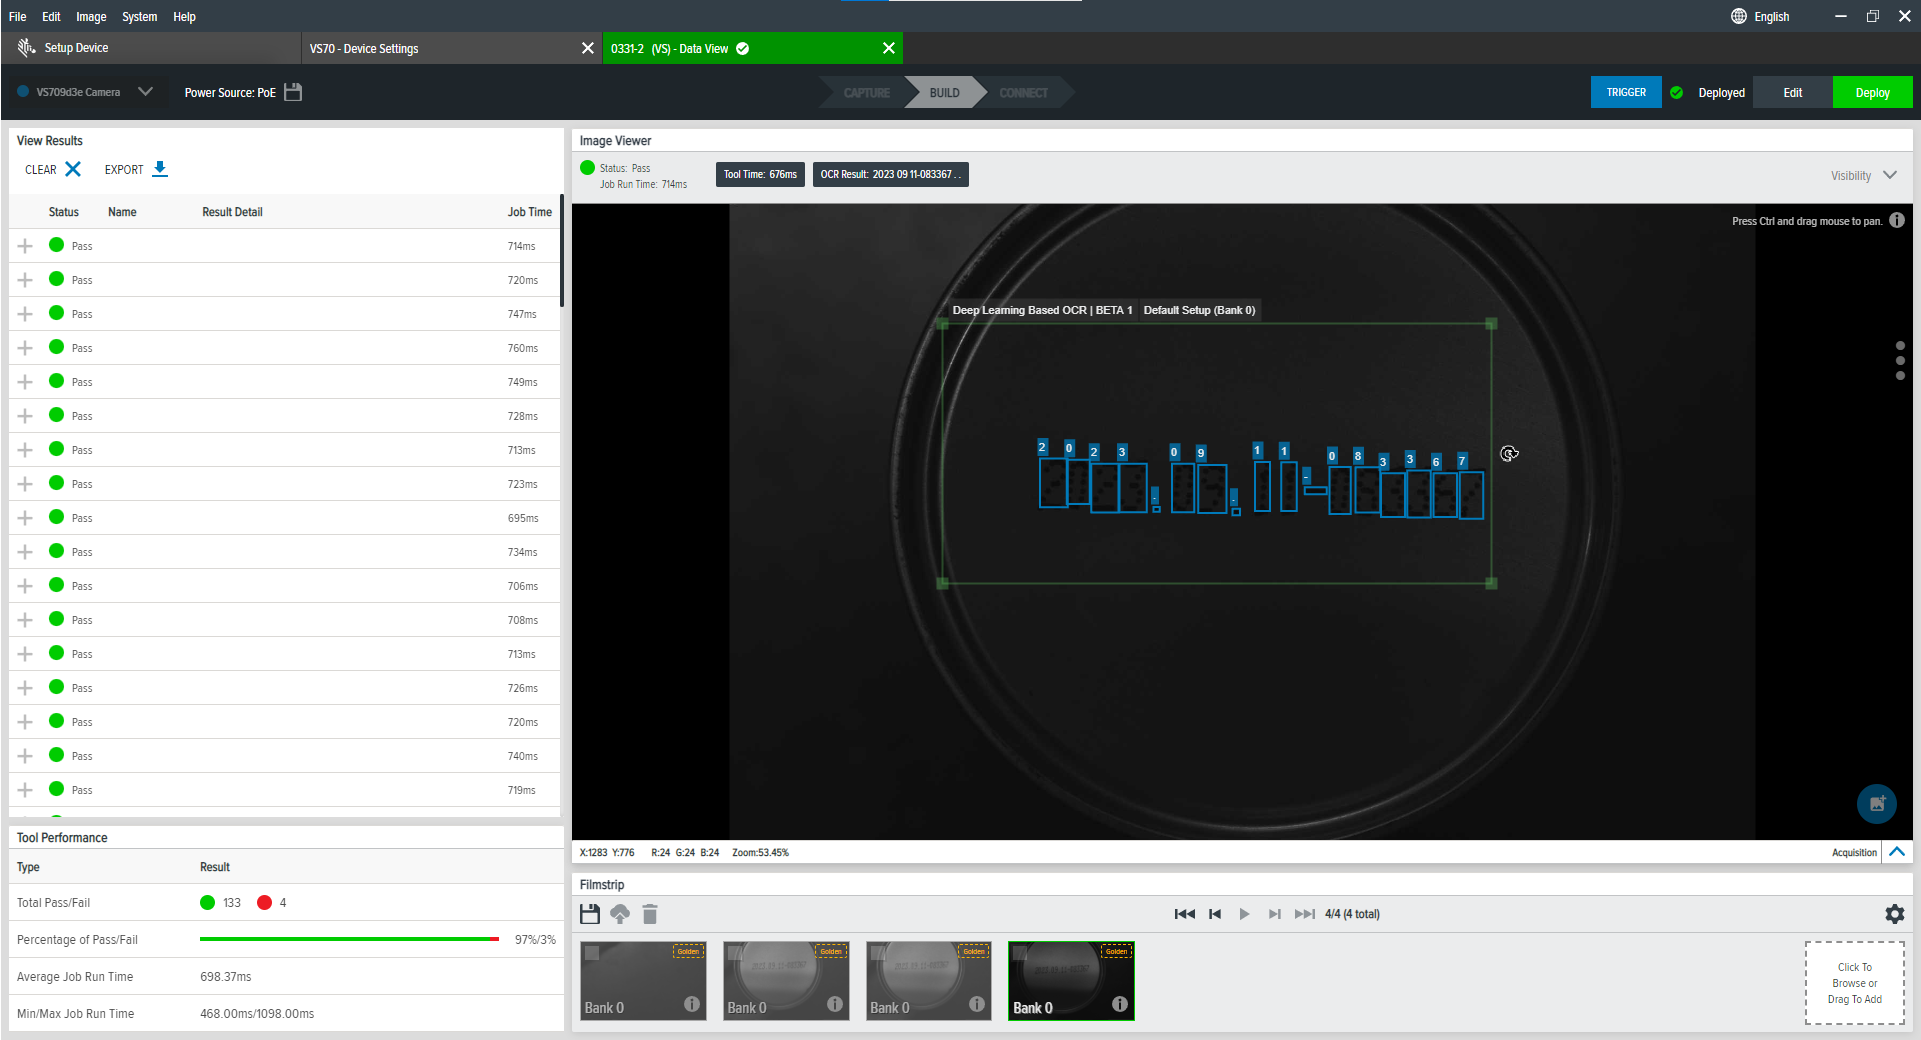Click the Browse or Drag To Add box
The height and width of the screenshot is (1040, 1921).
(1854, 983)
